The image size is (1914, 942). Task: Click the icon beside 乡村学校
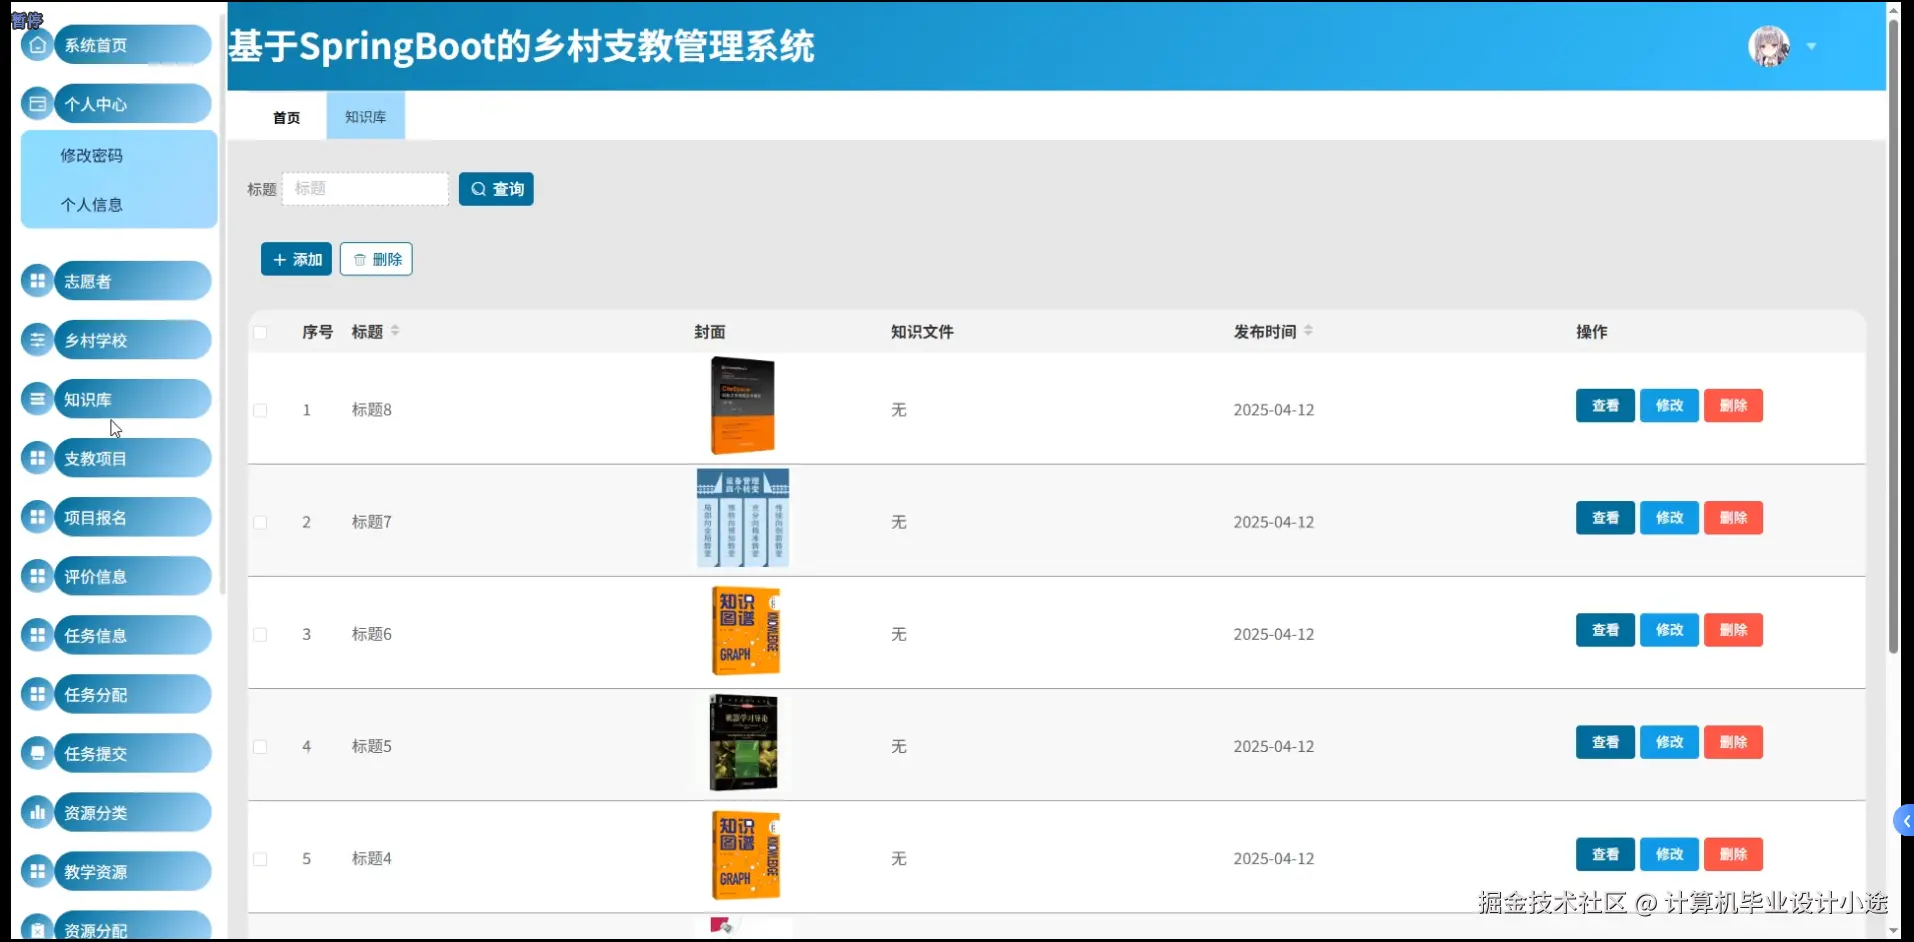pos(37,340)
